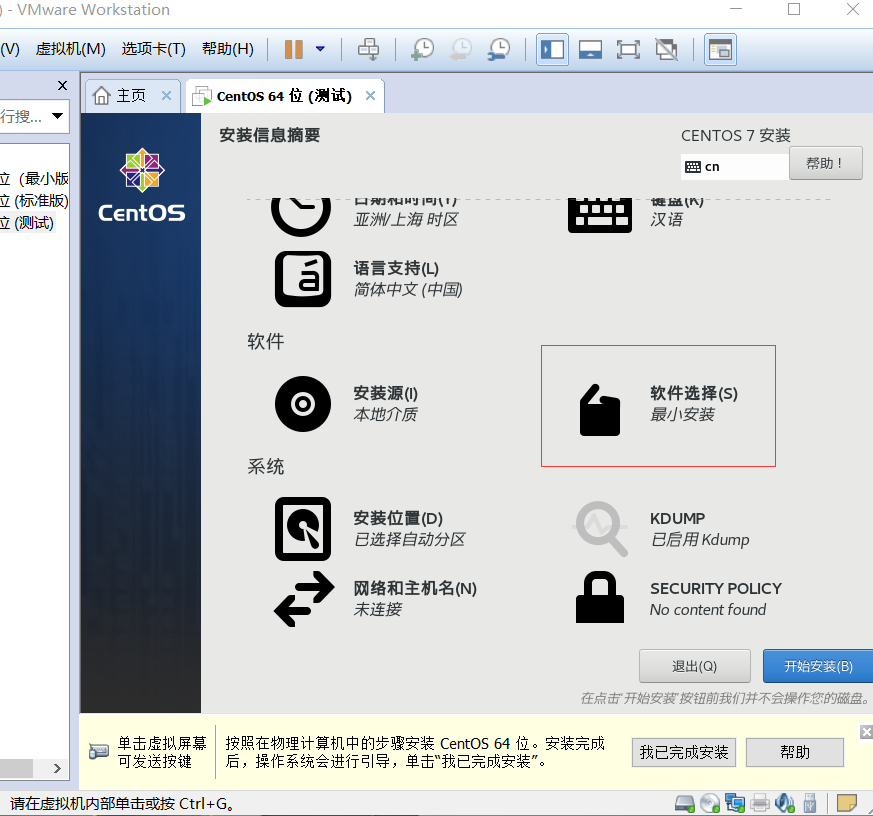Open the 帮助(H) menu
873x816 pixels.
point(228,49)
